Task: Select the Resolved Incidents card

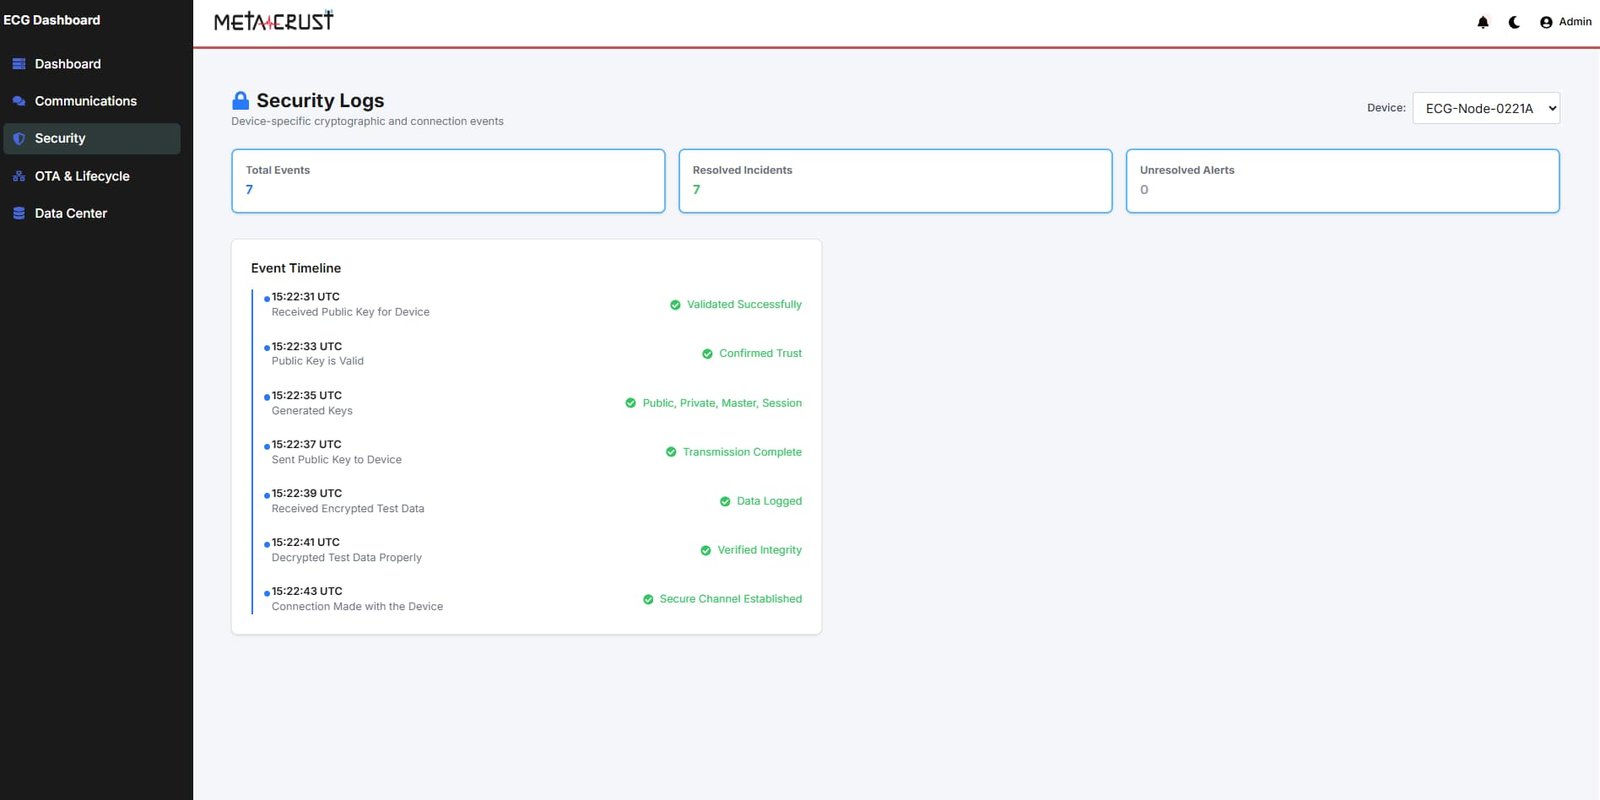Action: tap(895, 181)
